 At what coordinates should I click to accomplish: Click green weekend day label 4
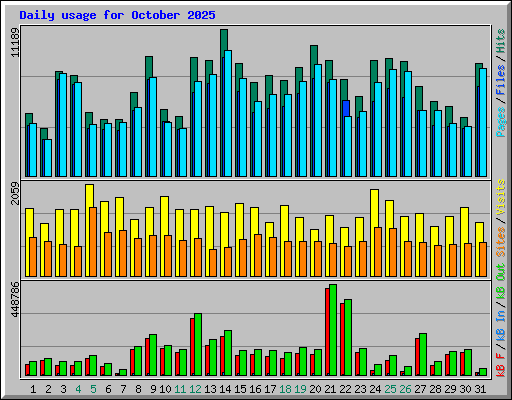pos(78,389)
